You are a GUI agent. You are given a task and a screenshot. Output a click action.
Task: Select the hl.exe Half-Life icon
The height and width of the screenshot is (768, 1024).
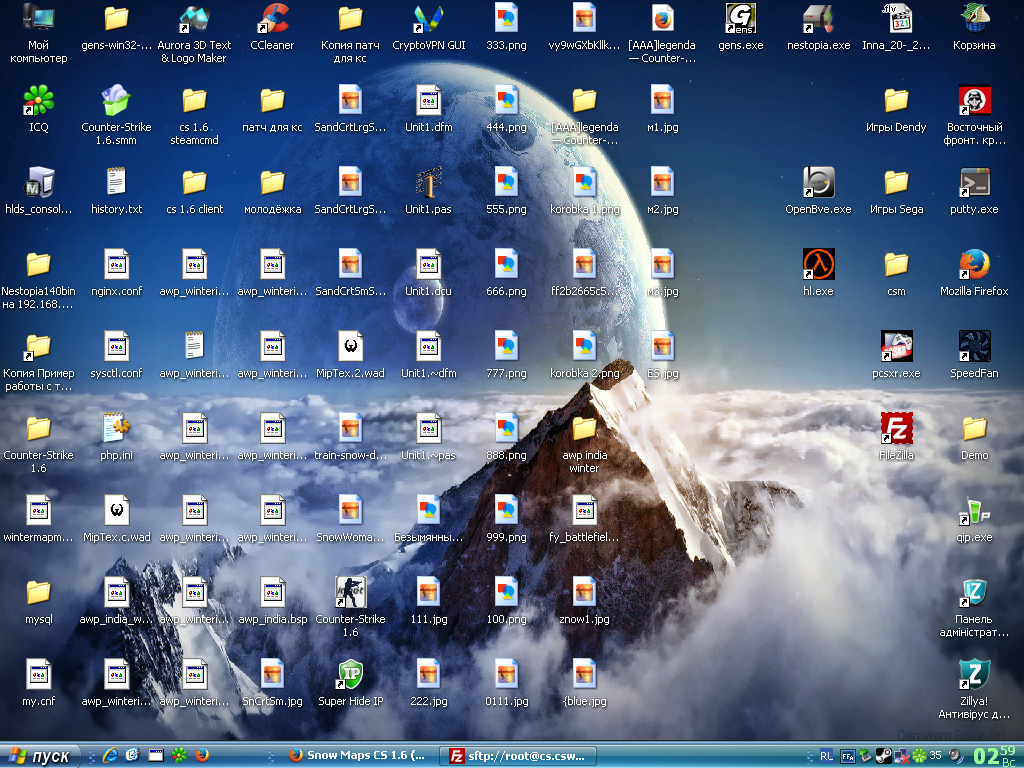coord(818,272)
